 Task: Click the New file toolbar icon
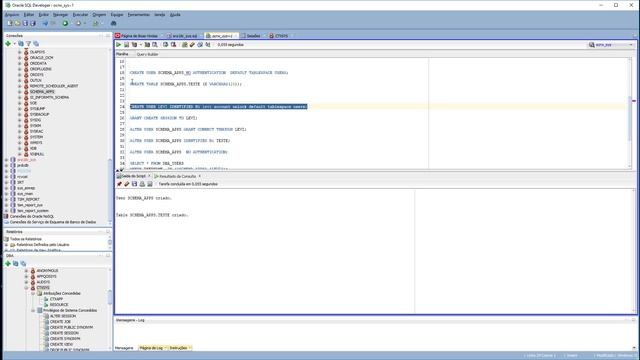(x=10, y=24)
